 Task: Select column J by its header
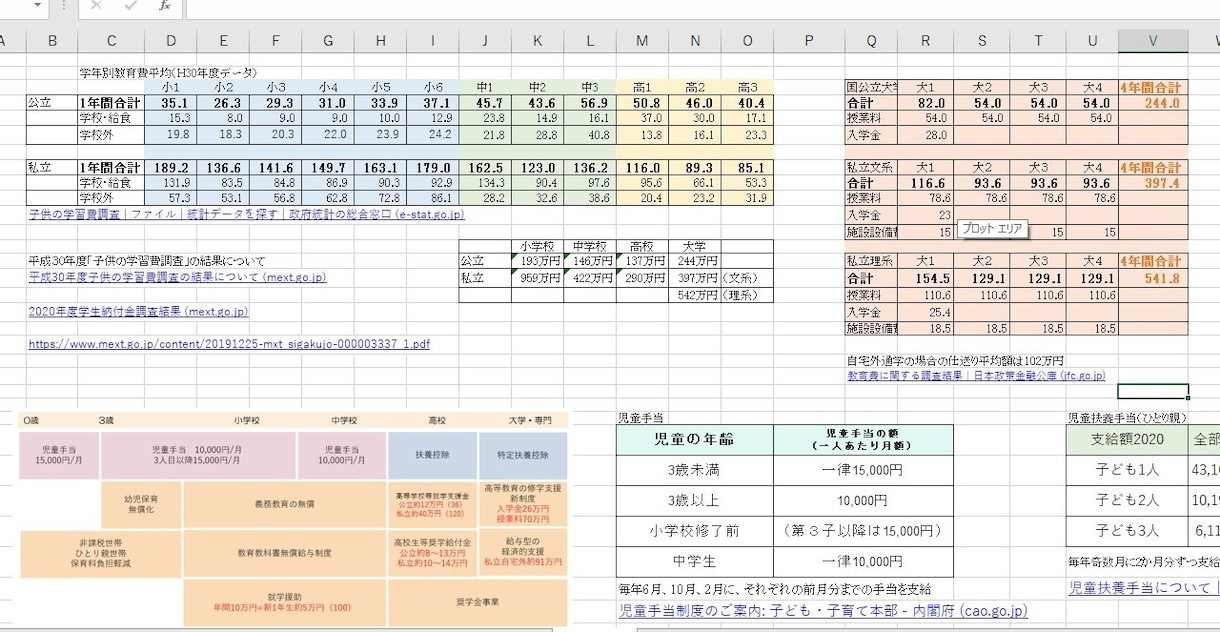(484, 41)
